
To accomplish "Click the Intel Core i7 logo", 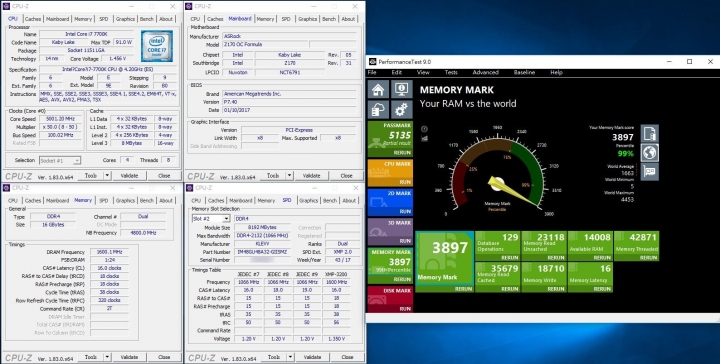I will click(x=157, y=46).
